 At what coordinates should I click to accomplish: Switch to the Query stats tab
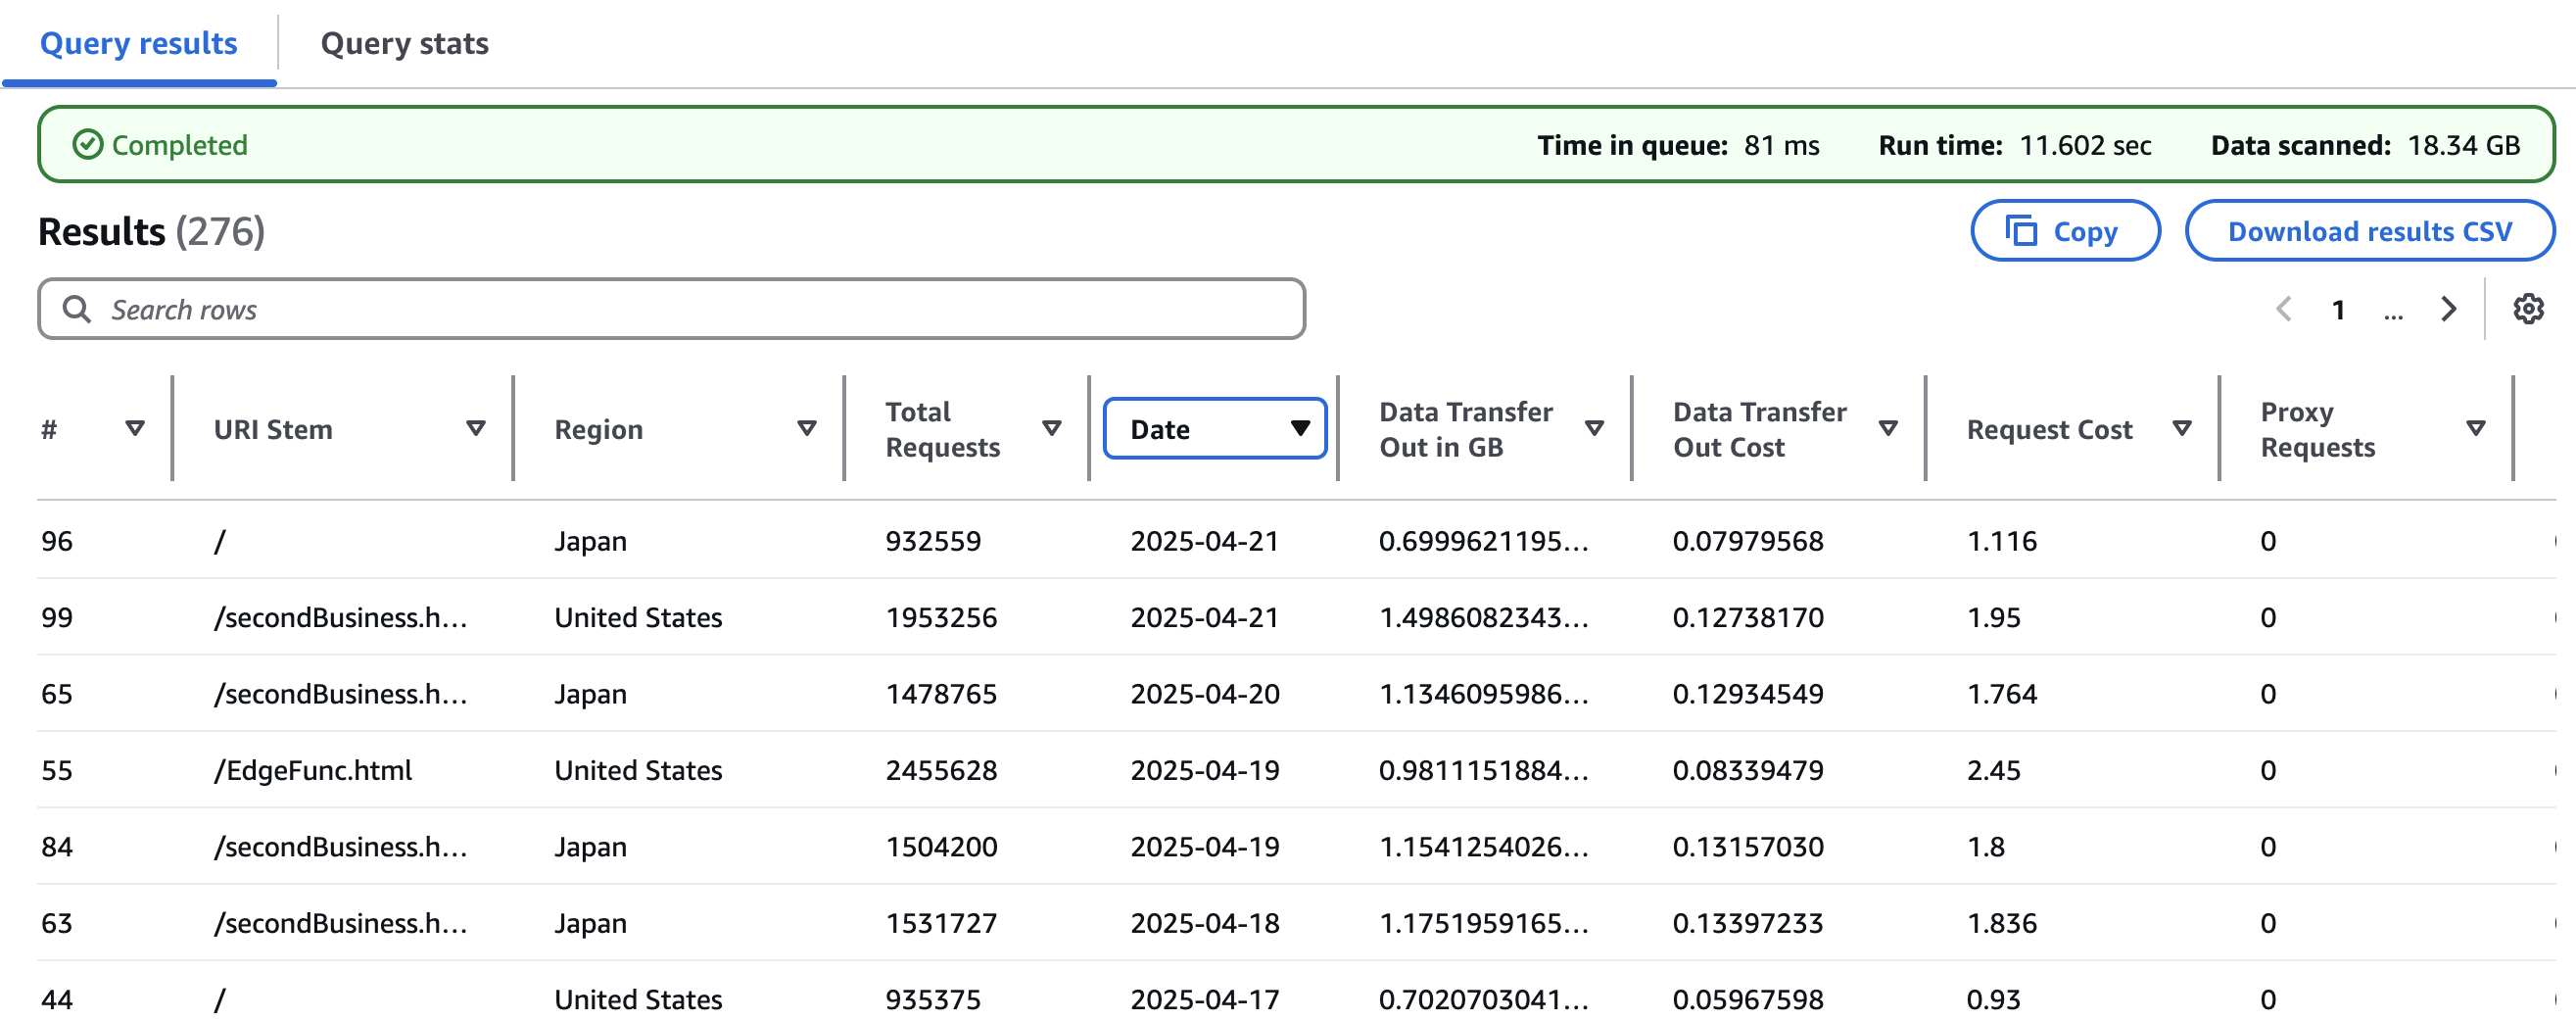coord(403,43)
